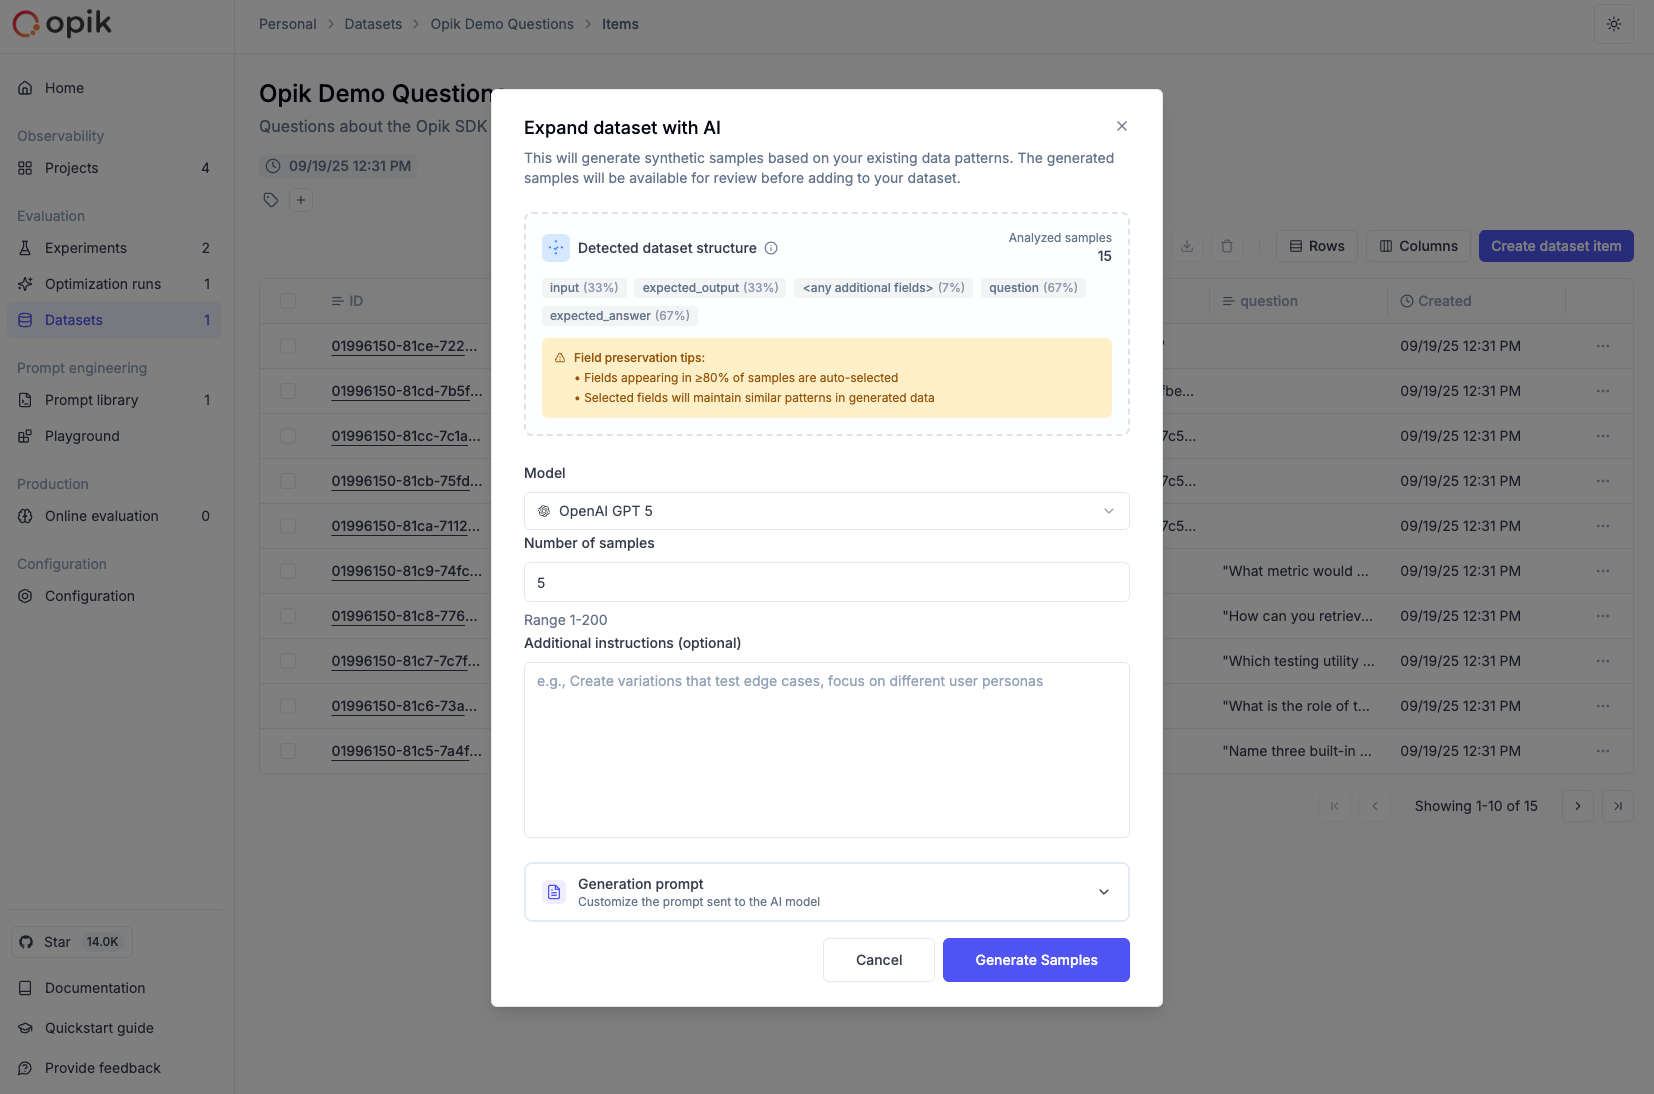This screenshot has width=1654, height=1094.
Task: Open Prompt library in the sidebar
Action: point(92,400)
